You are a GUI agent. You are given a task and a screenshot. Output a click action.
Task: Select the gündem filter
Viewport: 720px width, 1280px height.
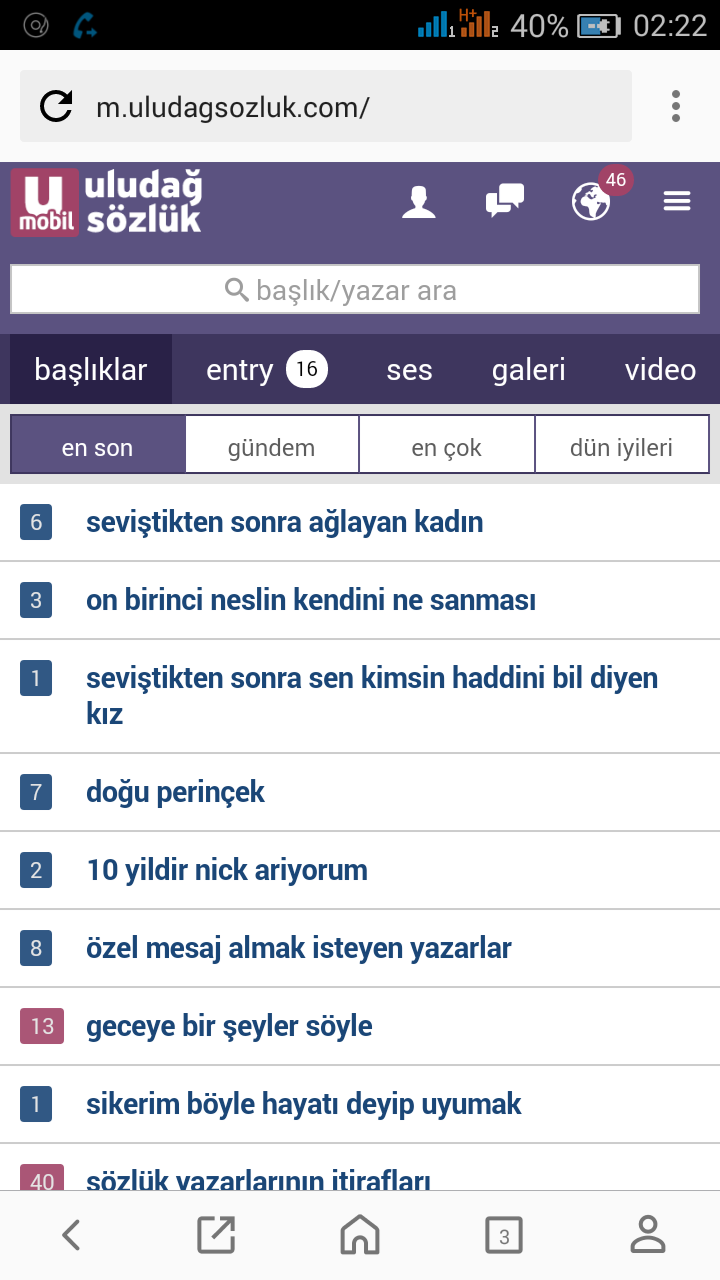[271, 447]
